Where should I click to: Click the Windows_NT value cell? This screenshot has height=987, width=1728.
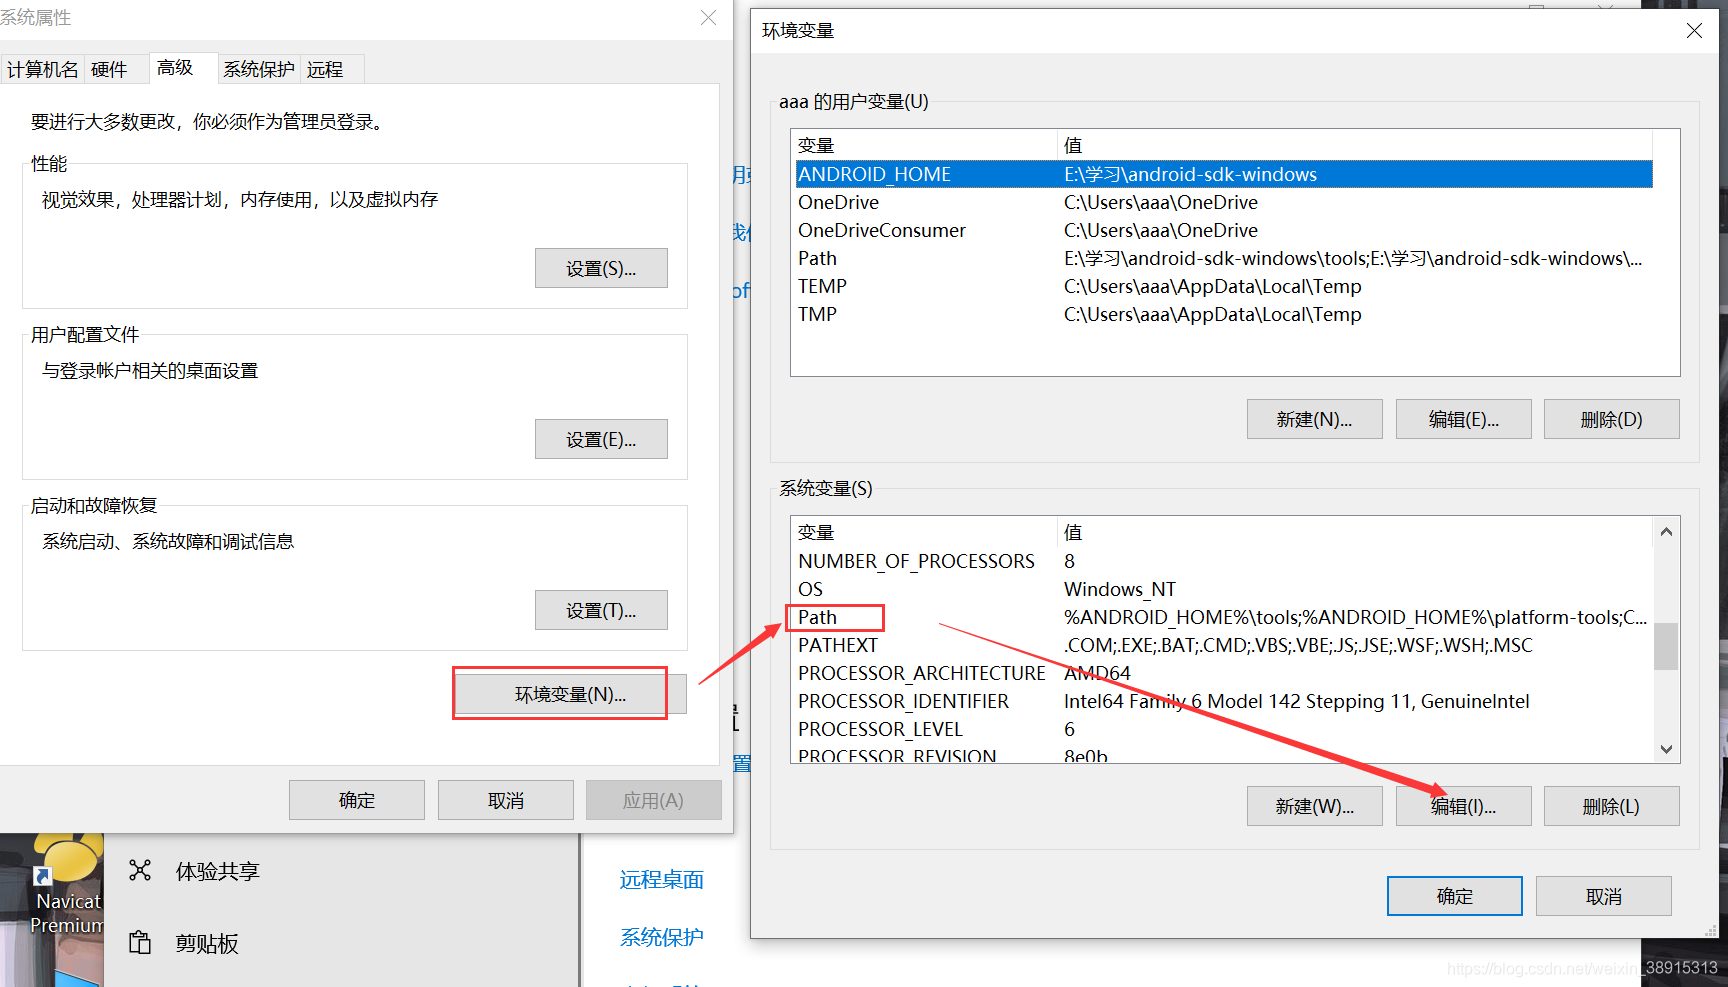point(1119,589)
